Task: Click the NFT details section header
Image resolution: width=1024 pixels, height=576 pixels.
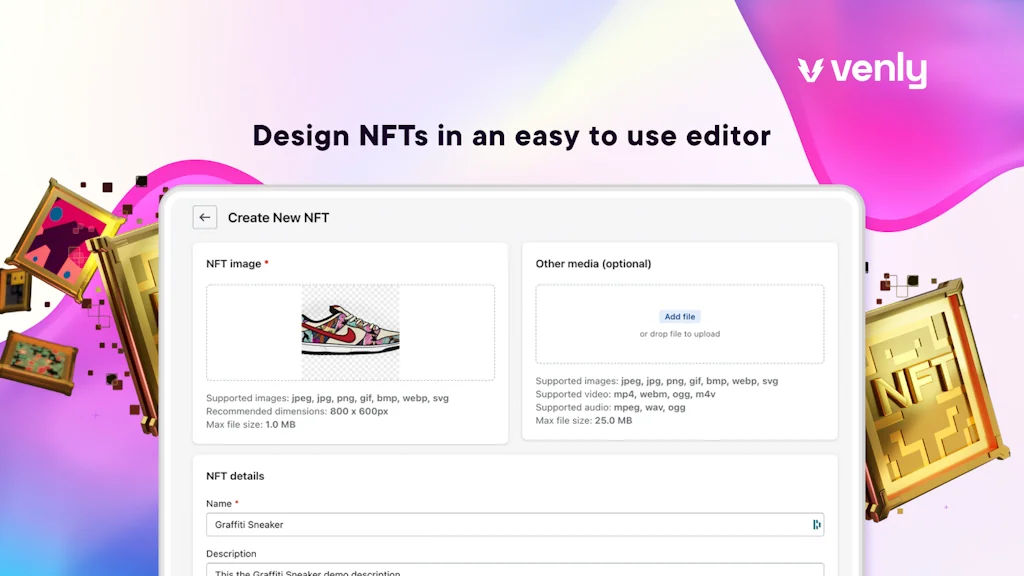Action: [234, 476]
